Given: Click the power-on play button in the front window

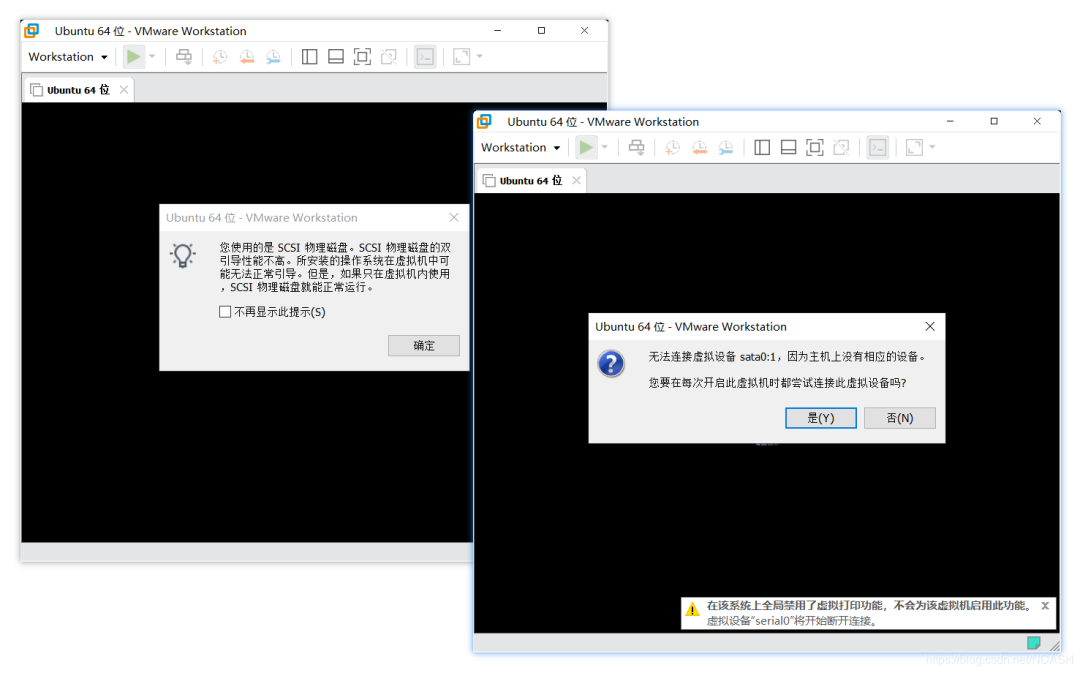Looking at the screenshot, I should [586, 147].
